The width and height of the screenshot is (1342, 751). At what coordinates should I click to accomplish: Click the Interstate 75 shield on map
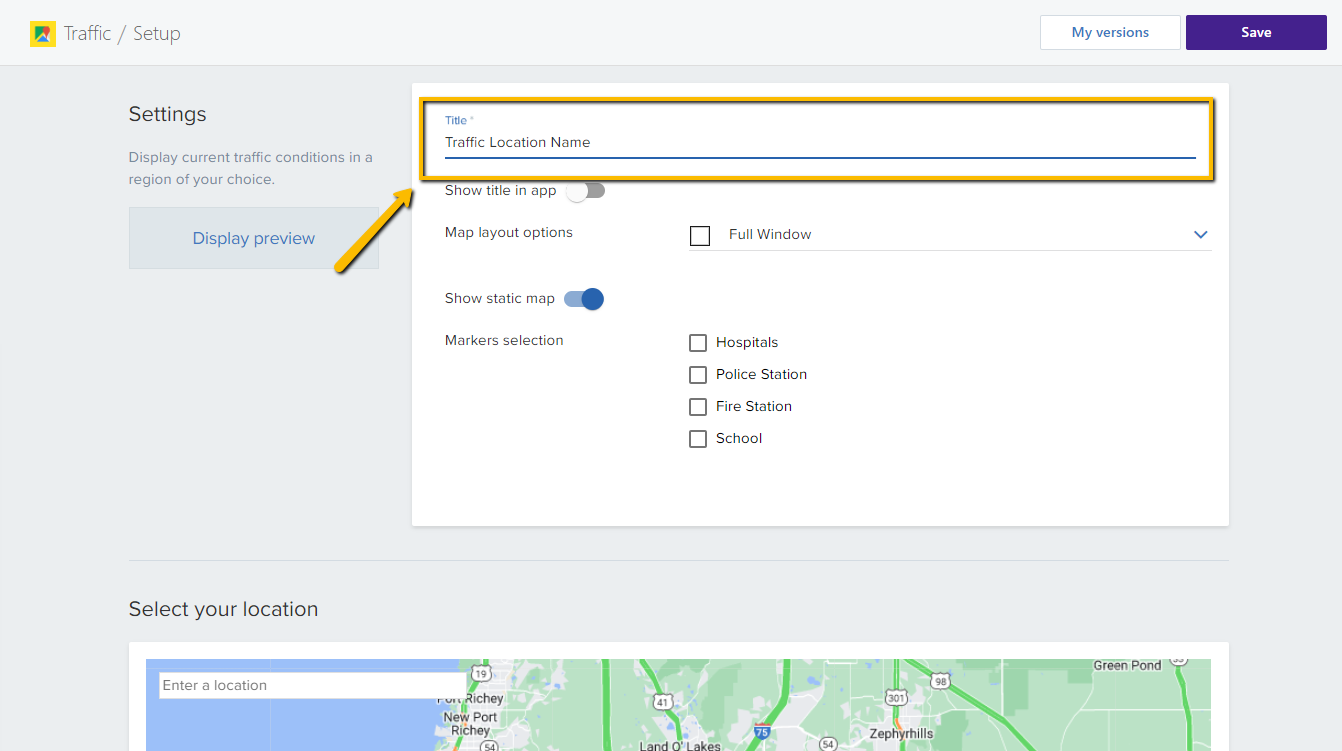[762, 732]
